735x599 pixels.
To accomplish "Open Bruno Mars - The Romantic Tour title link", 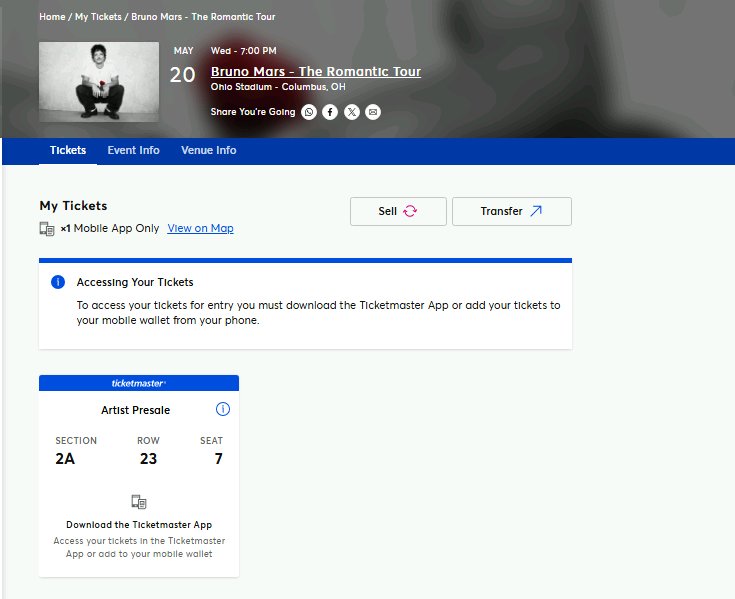I will click(x=315, y=72).
